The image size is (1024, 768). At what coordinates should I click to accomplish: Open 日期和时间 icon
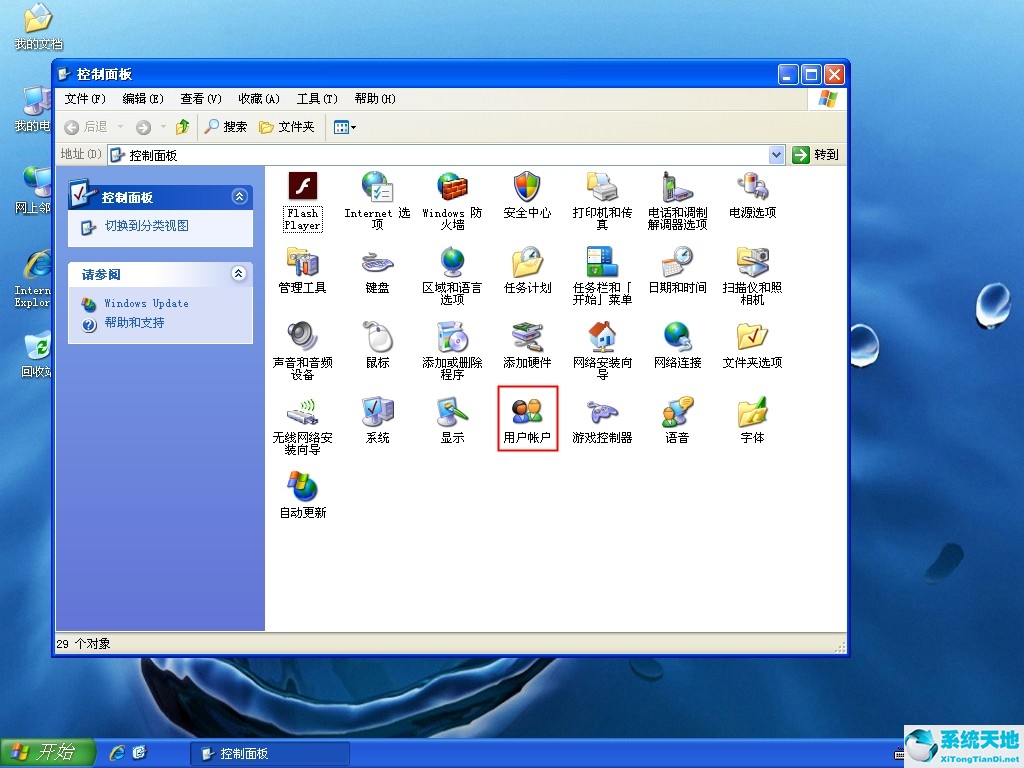[x=677, y=270]
